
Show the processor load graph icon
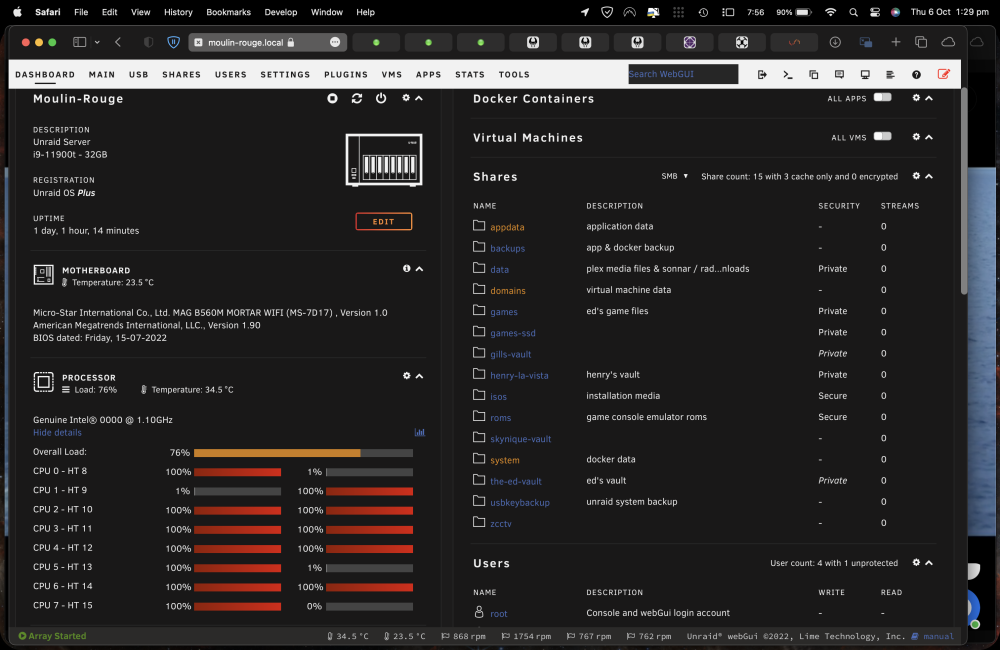coord(419,432)
